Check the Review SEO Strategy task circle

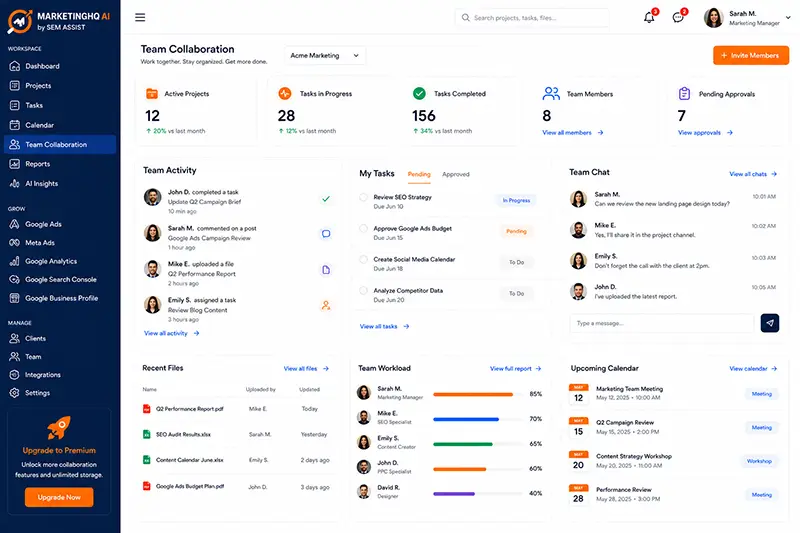[x=363, y=197]
